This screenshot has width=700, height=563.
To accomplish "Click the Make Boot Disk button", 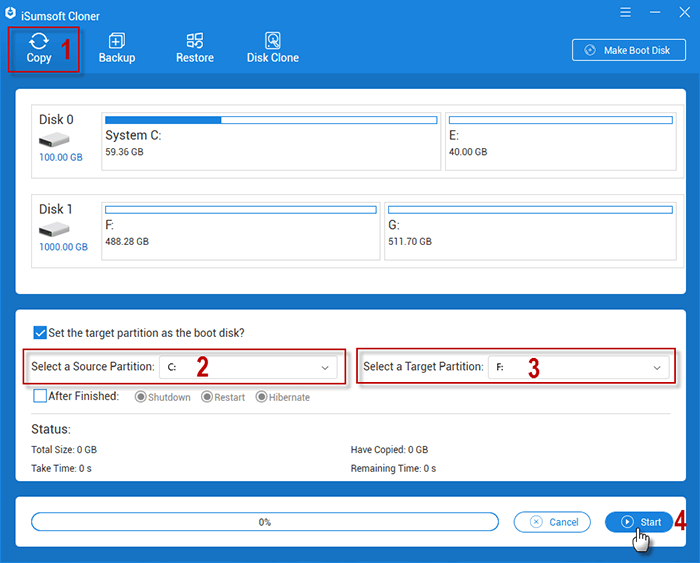I will click(628, 50).
